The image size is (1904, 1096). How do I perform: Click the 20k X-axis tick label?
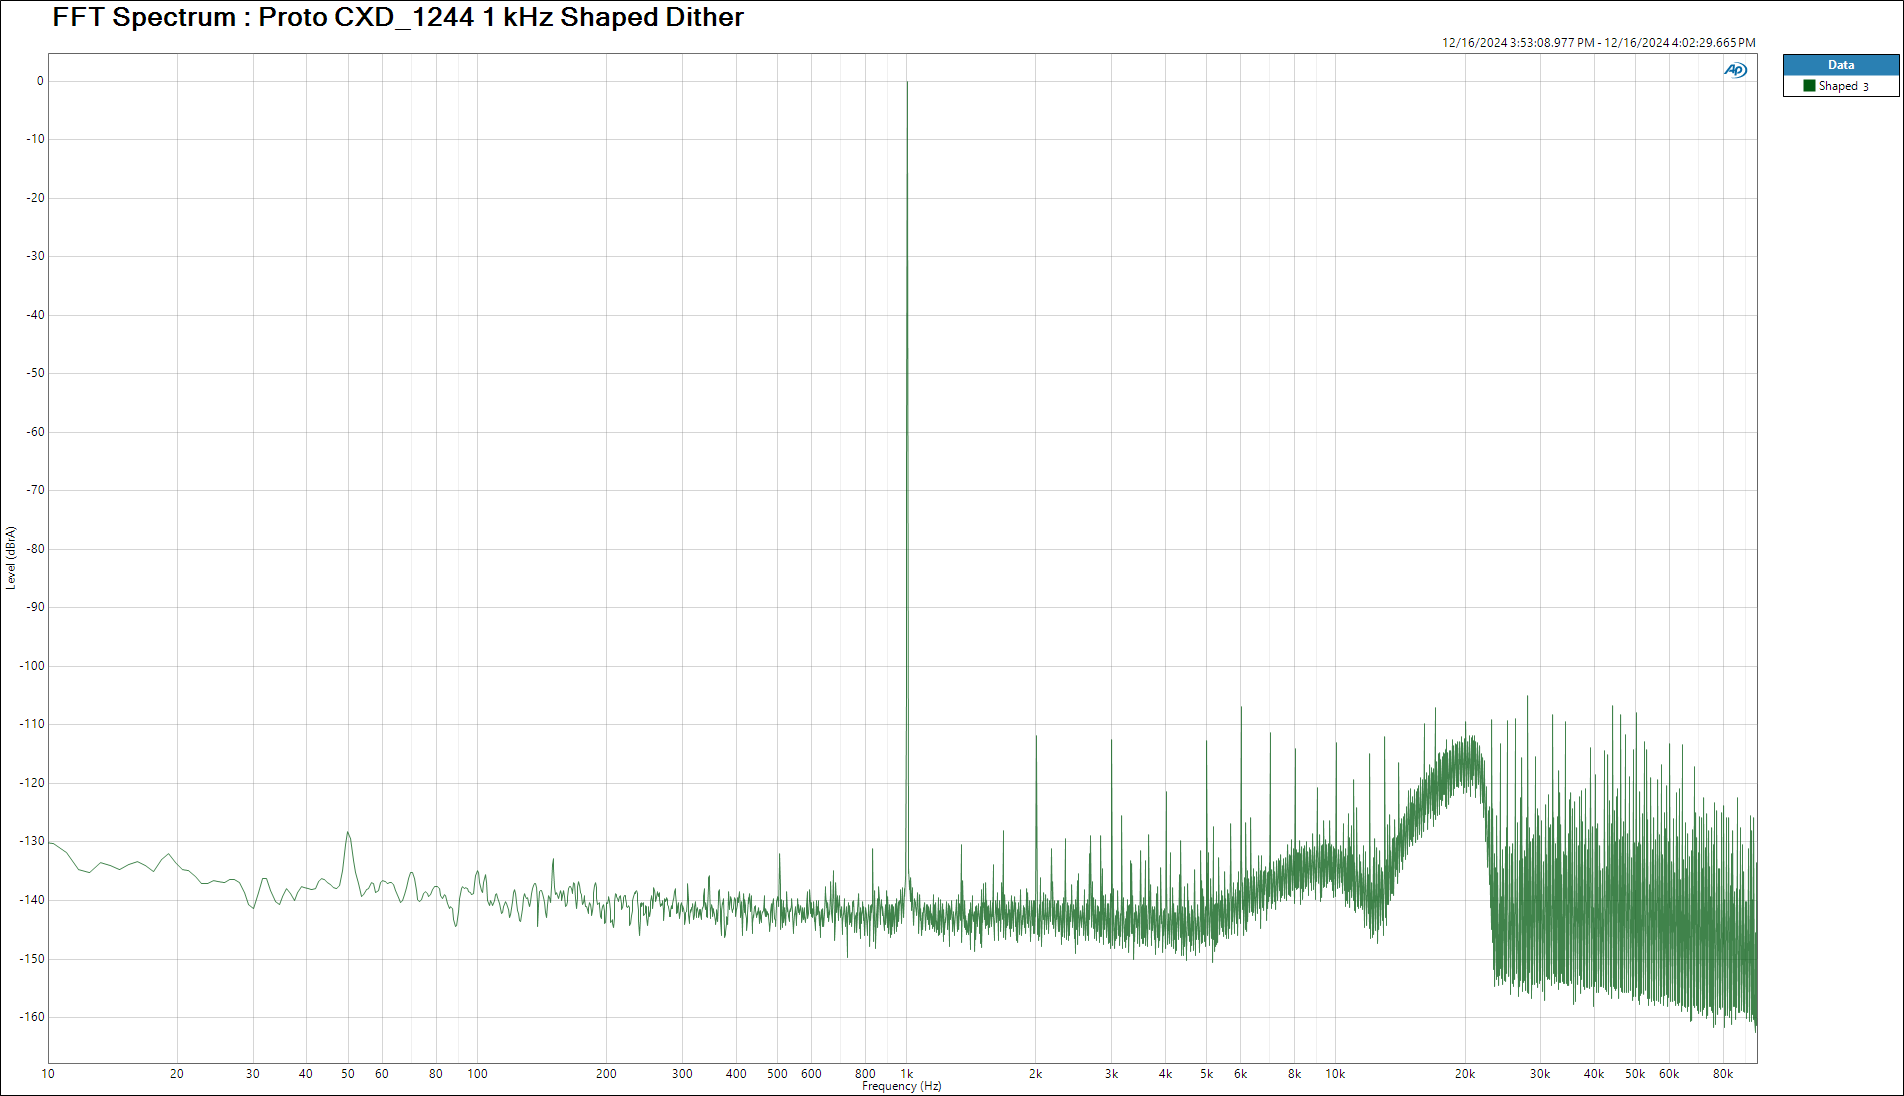tap(1464, 1074)
